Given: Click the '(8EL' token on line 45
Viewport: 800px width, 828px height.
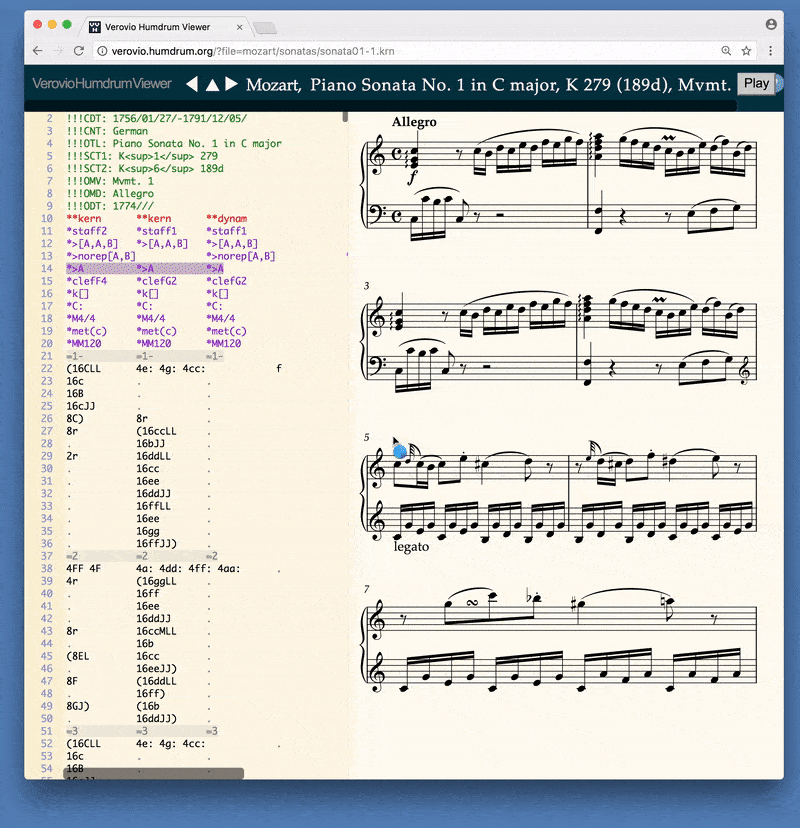Looking at the screenshot, I should tap(78, 656).
